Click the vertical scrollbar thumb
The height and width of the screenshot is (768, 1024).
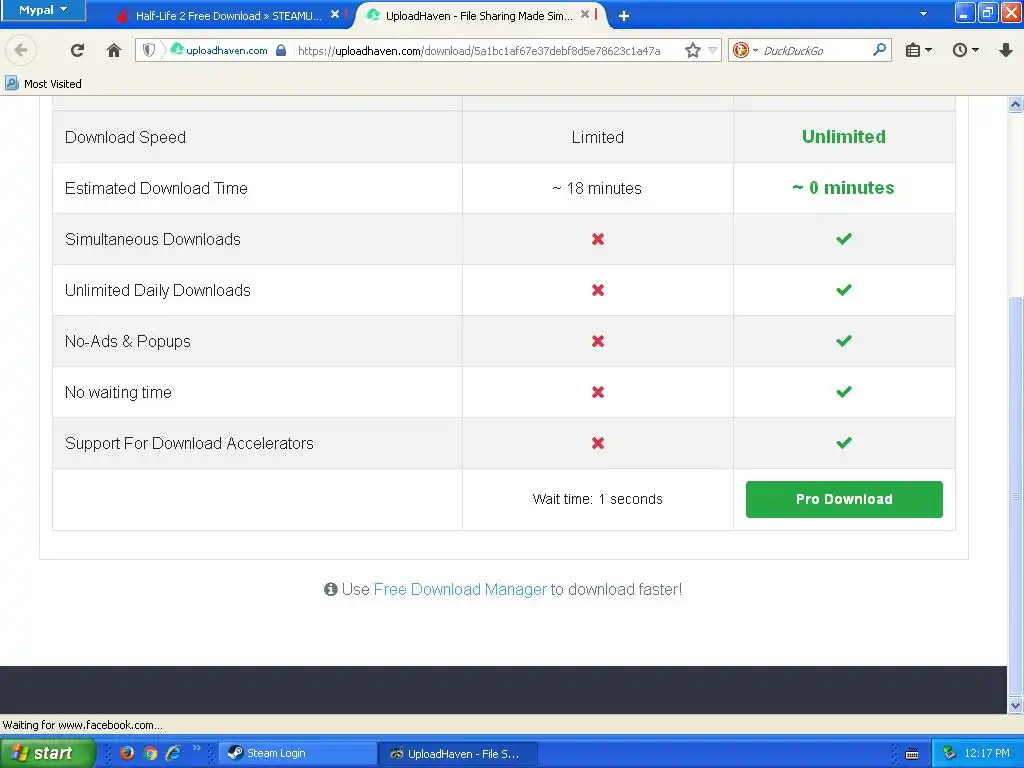coord(1015,496)
